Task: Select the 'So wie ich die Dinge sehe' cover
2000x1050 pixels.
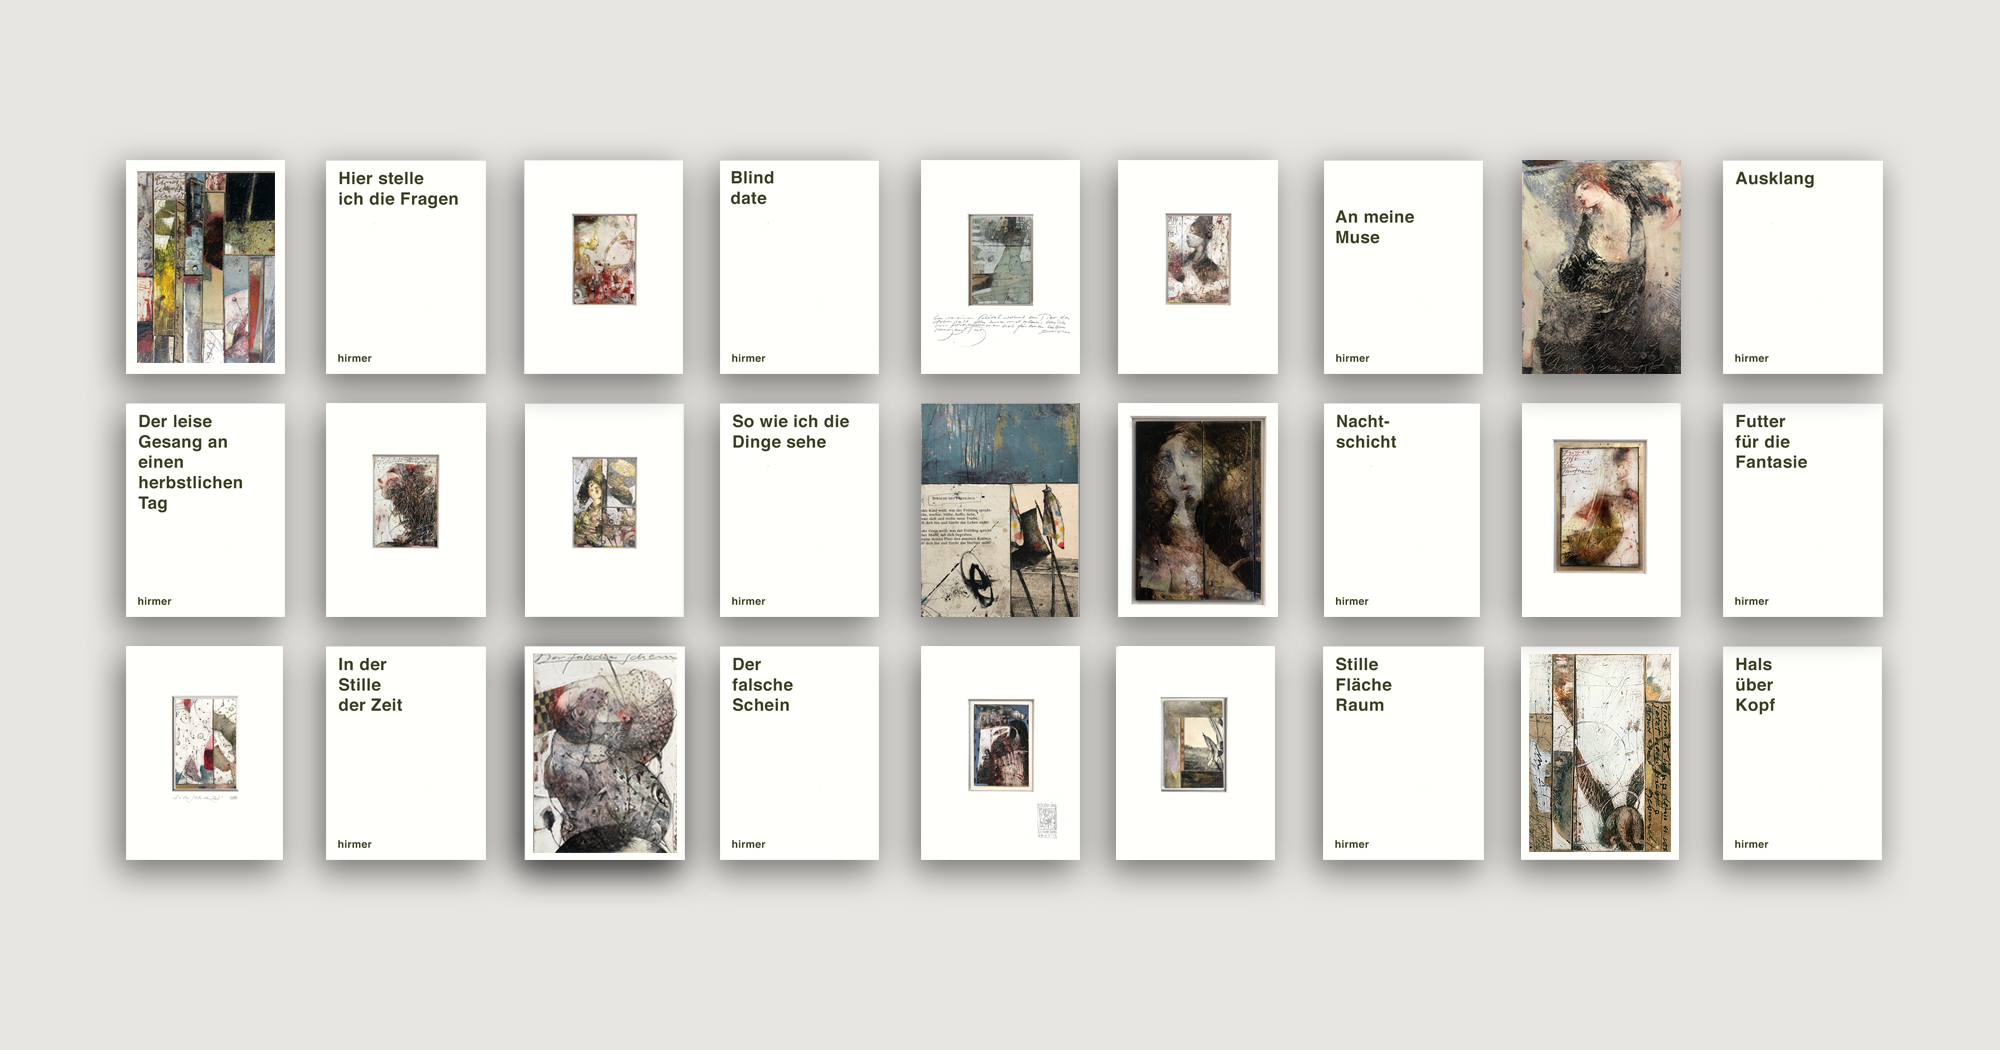Action: click(x=799, y=510)
